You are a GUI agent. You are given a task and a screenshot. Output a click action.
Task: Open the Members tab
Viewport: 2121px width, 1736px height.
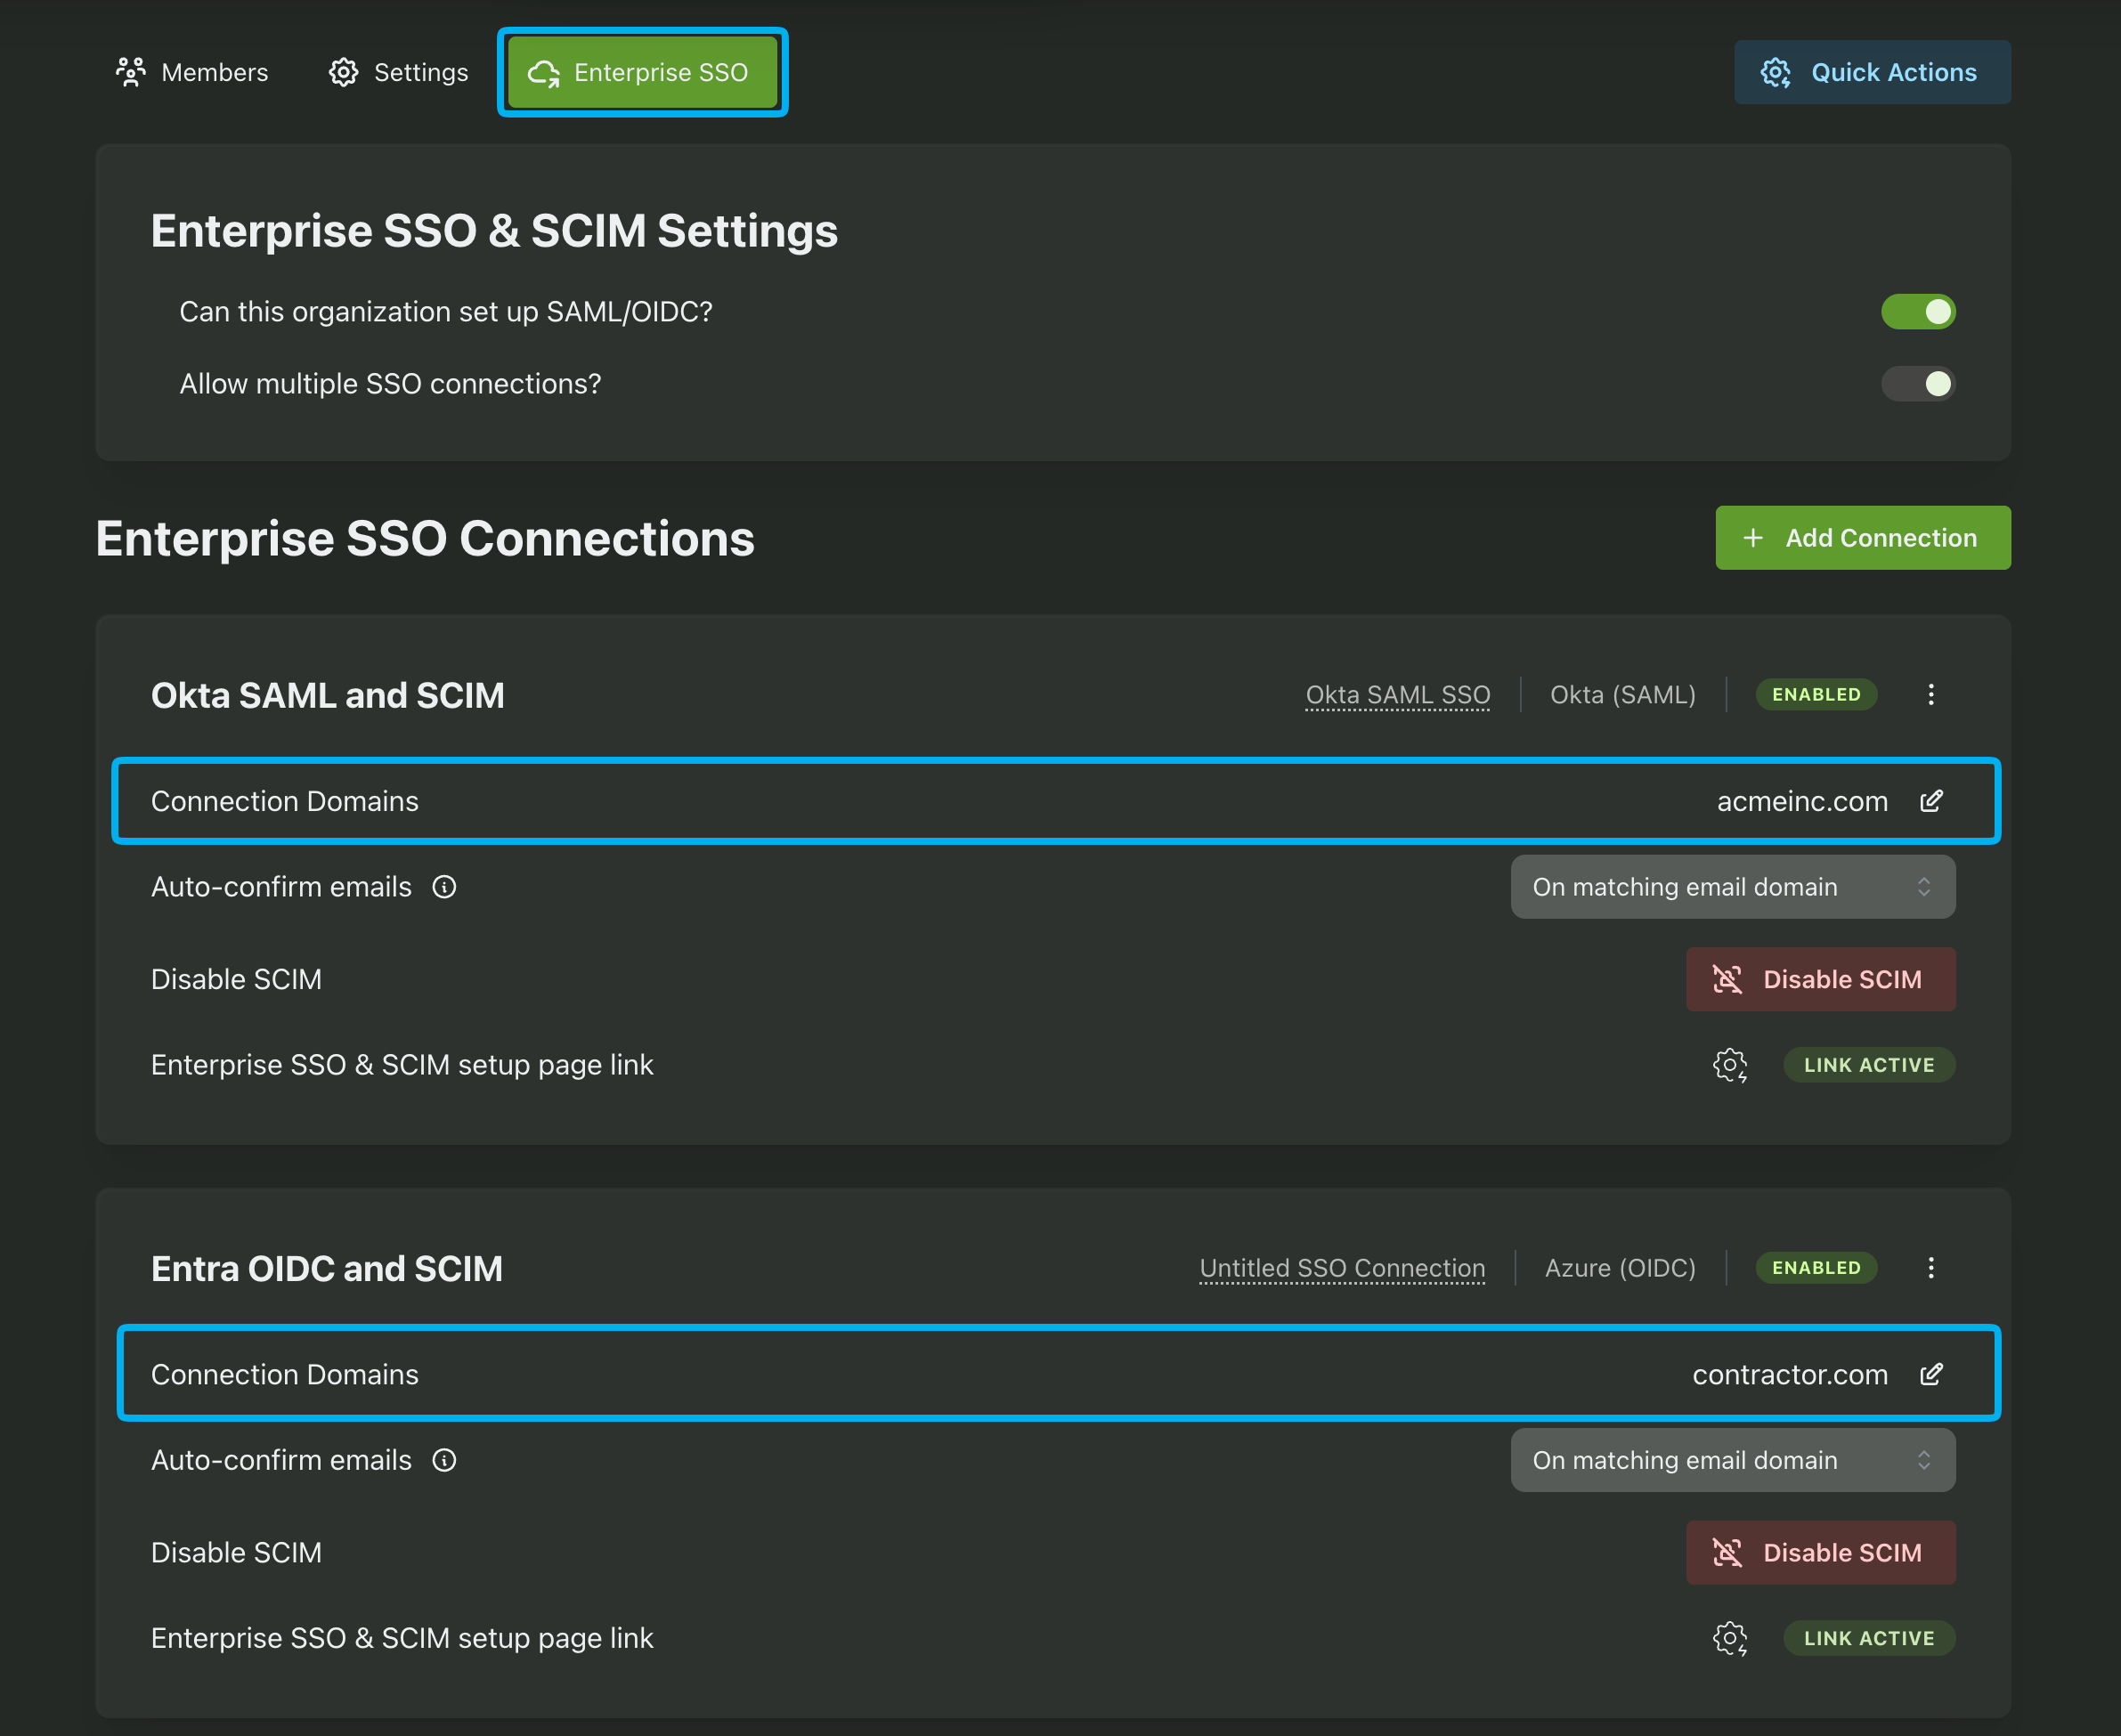click(192, 72)
